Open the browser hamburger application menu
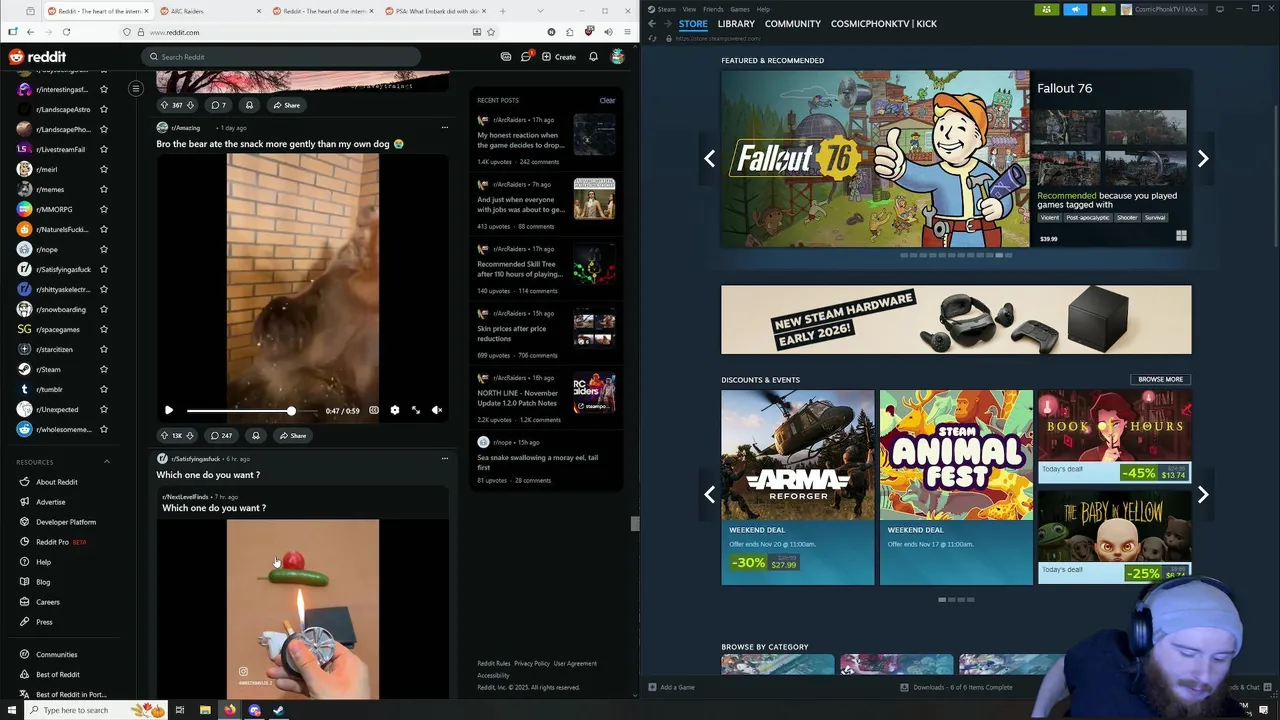This screenshot has width=1280, height=720. (x=627, y=32)
